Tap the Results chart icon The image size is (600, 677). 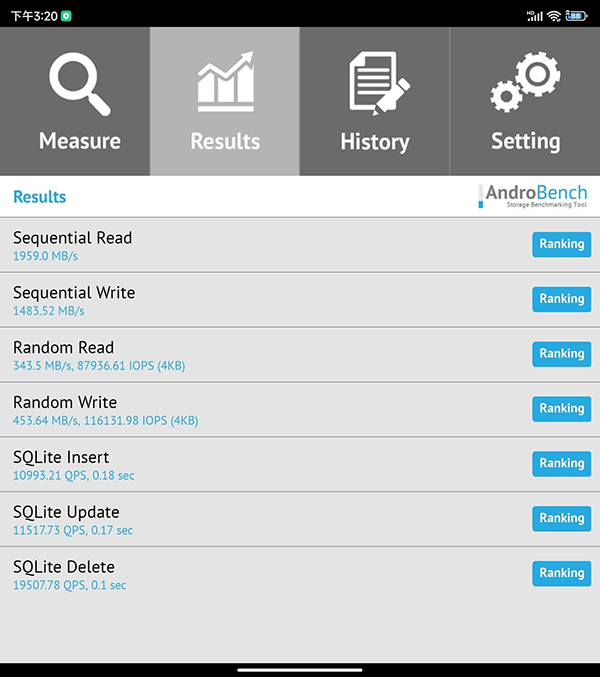pos(225,84)
